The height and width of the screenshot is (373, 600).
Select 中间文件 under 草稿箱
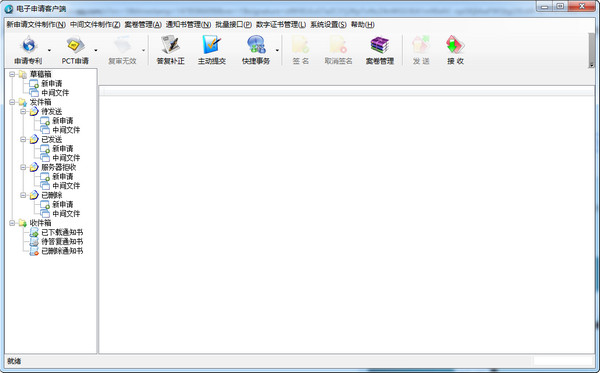pyautogui.click(x=55, y=93)
